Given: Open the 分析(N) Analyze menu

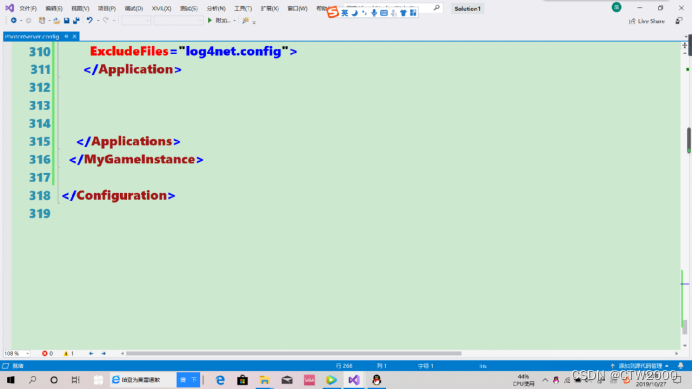Looking at the screenshot, I should (216, 8).
